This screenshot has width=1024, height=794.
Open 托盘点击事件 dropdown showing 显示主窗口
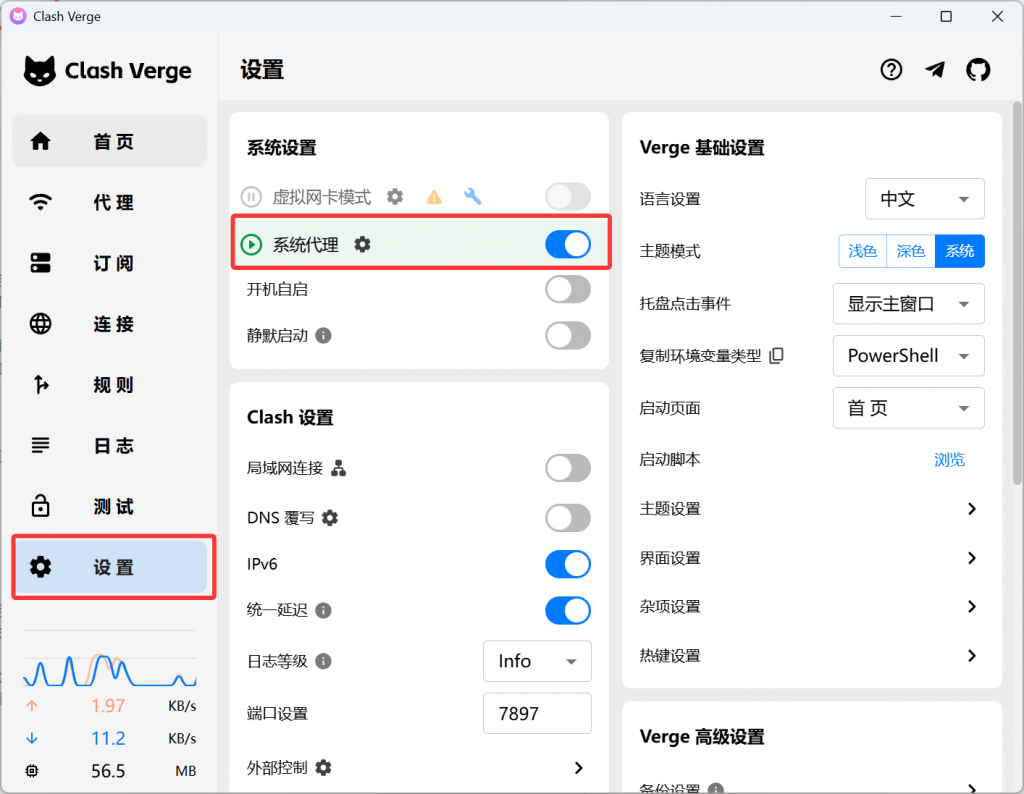pos(908,304)
